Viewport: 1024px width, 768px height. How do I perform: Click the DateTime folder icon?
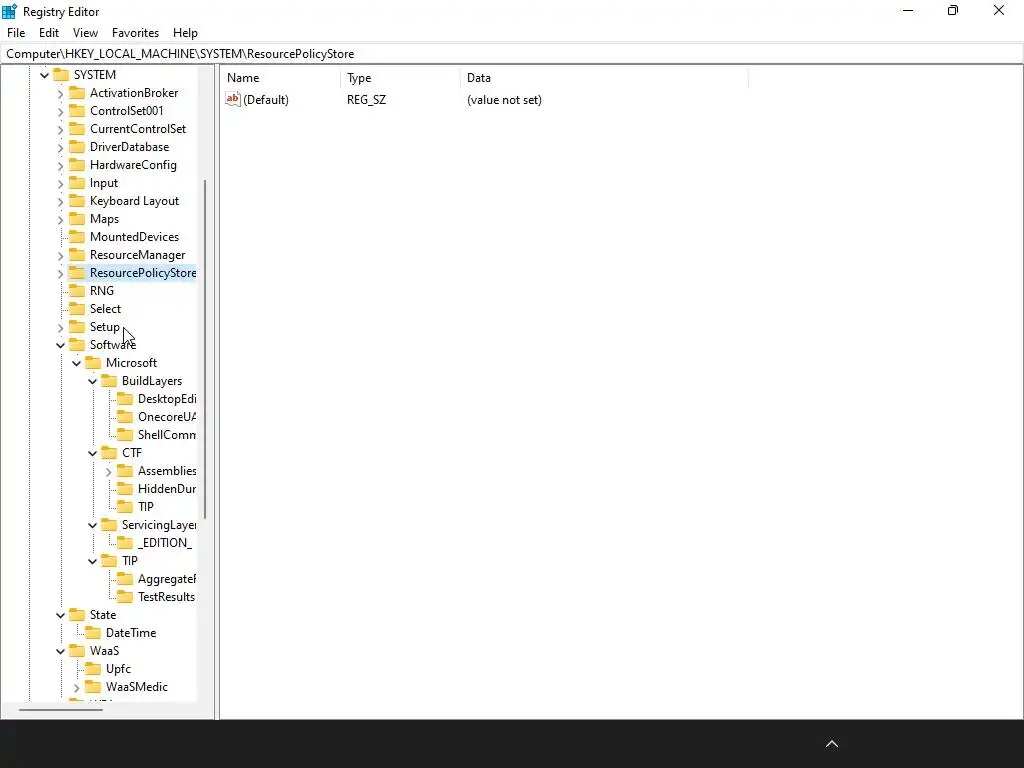93,632
